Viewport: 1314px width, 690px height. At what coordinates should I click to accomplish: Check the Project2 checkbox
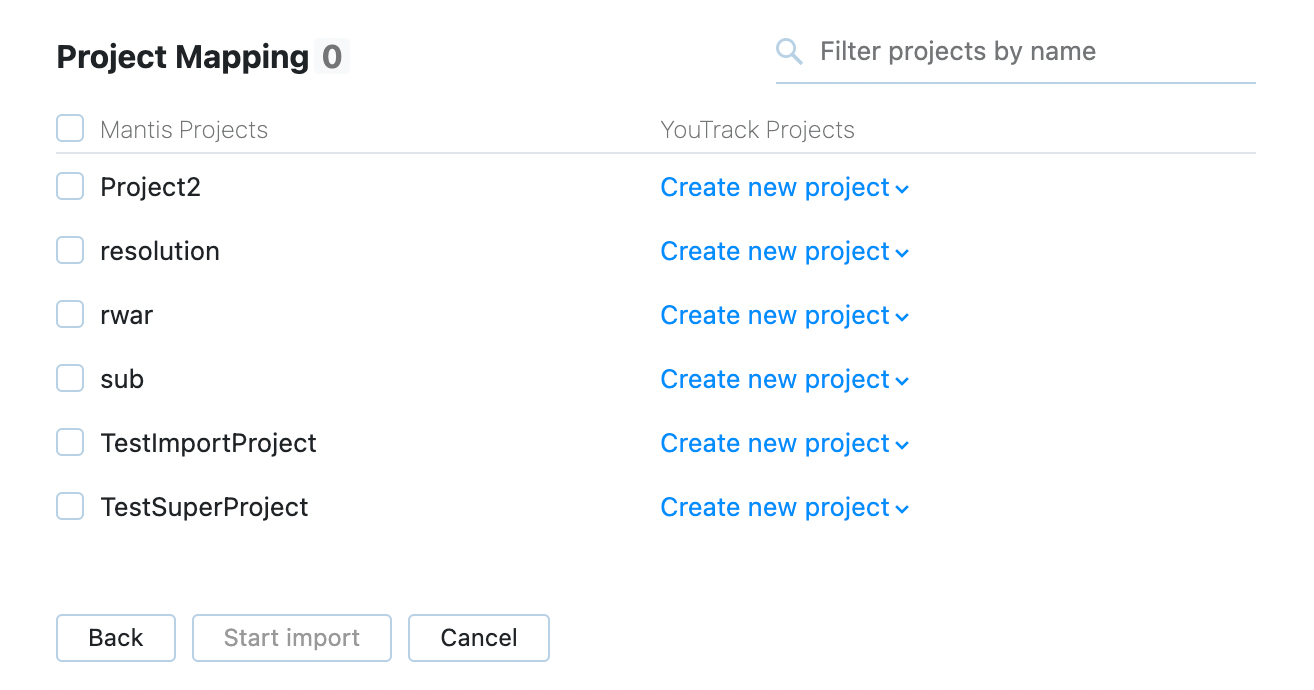(x=69, y=186)
